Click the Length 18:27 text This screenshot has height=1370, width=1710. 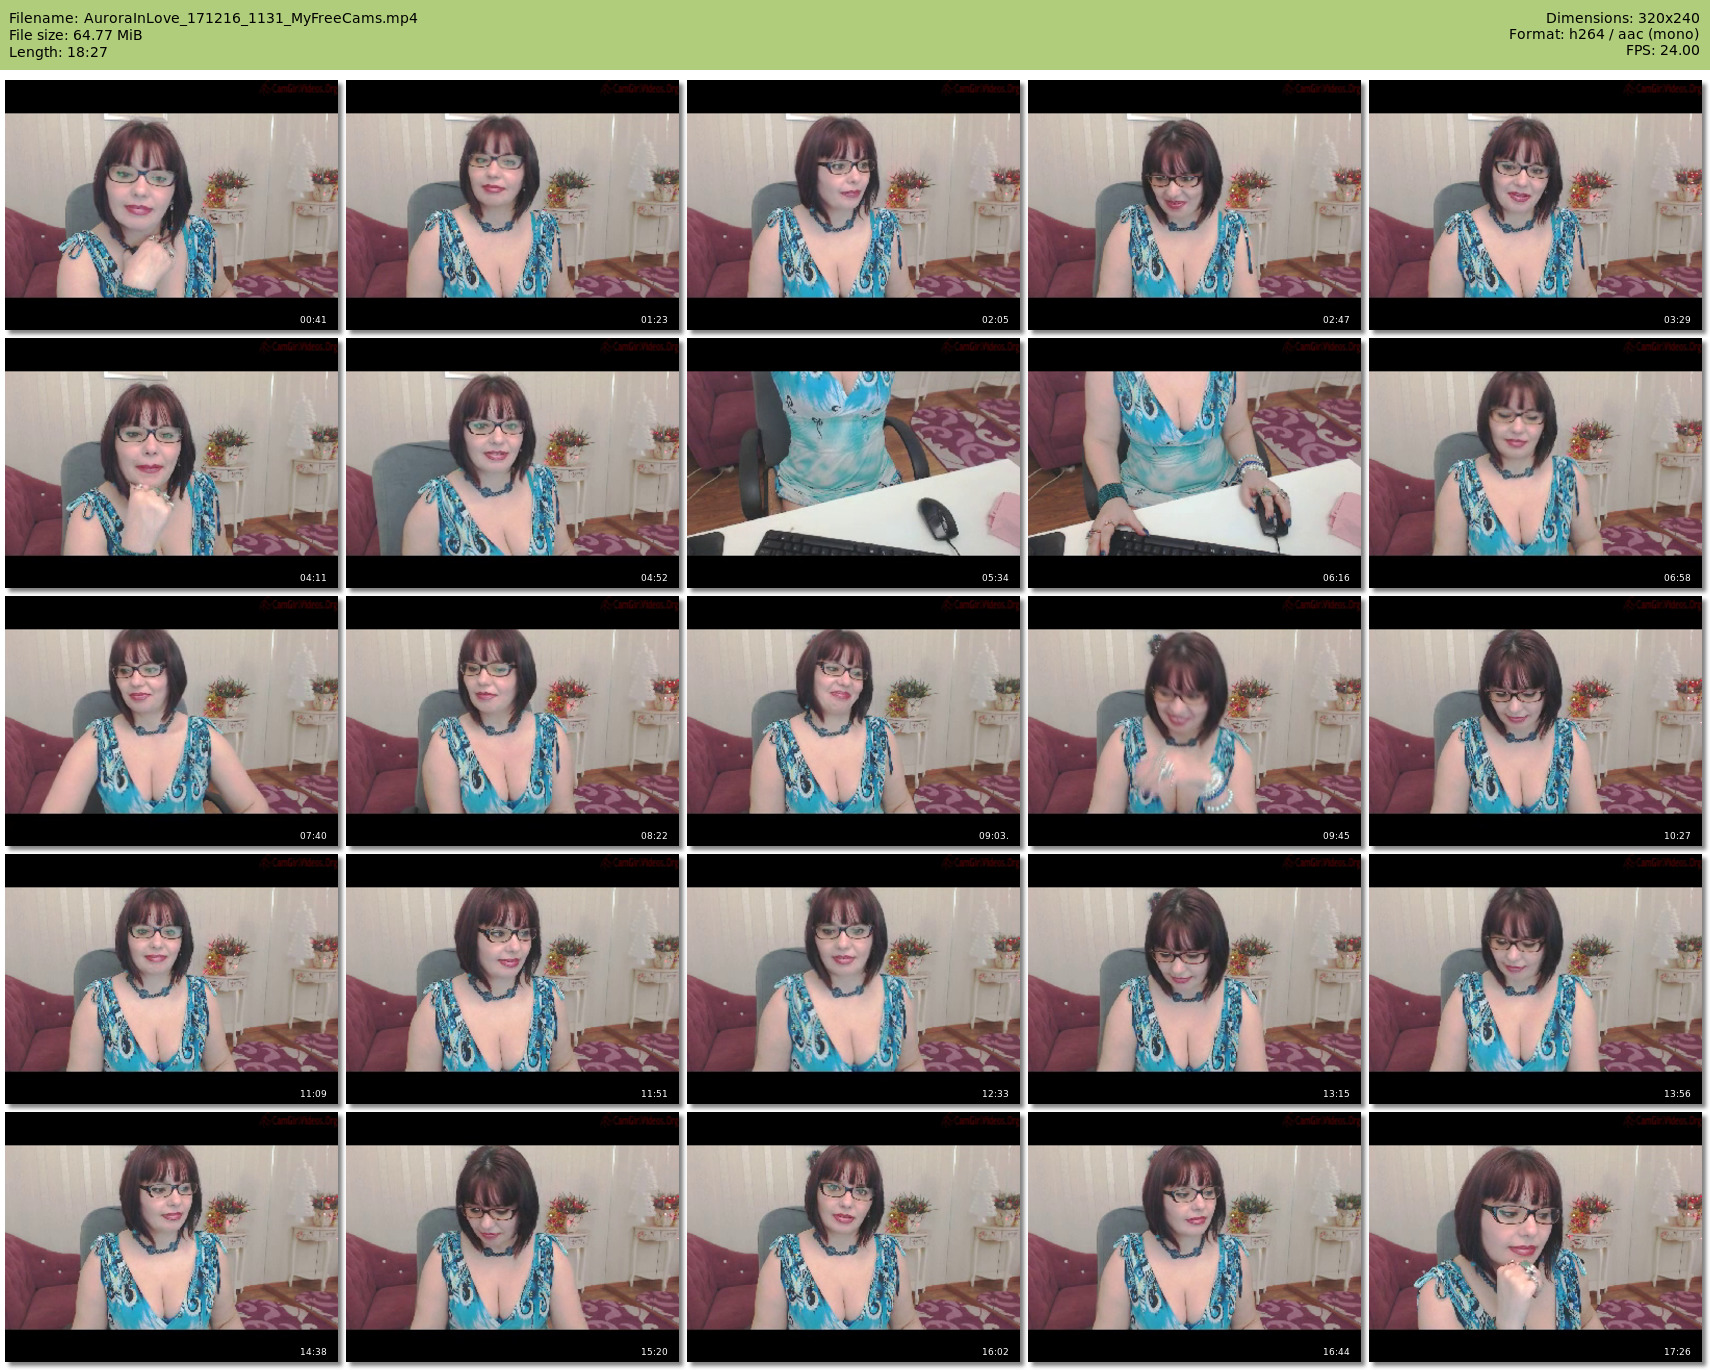point(58,52)
